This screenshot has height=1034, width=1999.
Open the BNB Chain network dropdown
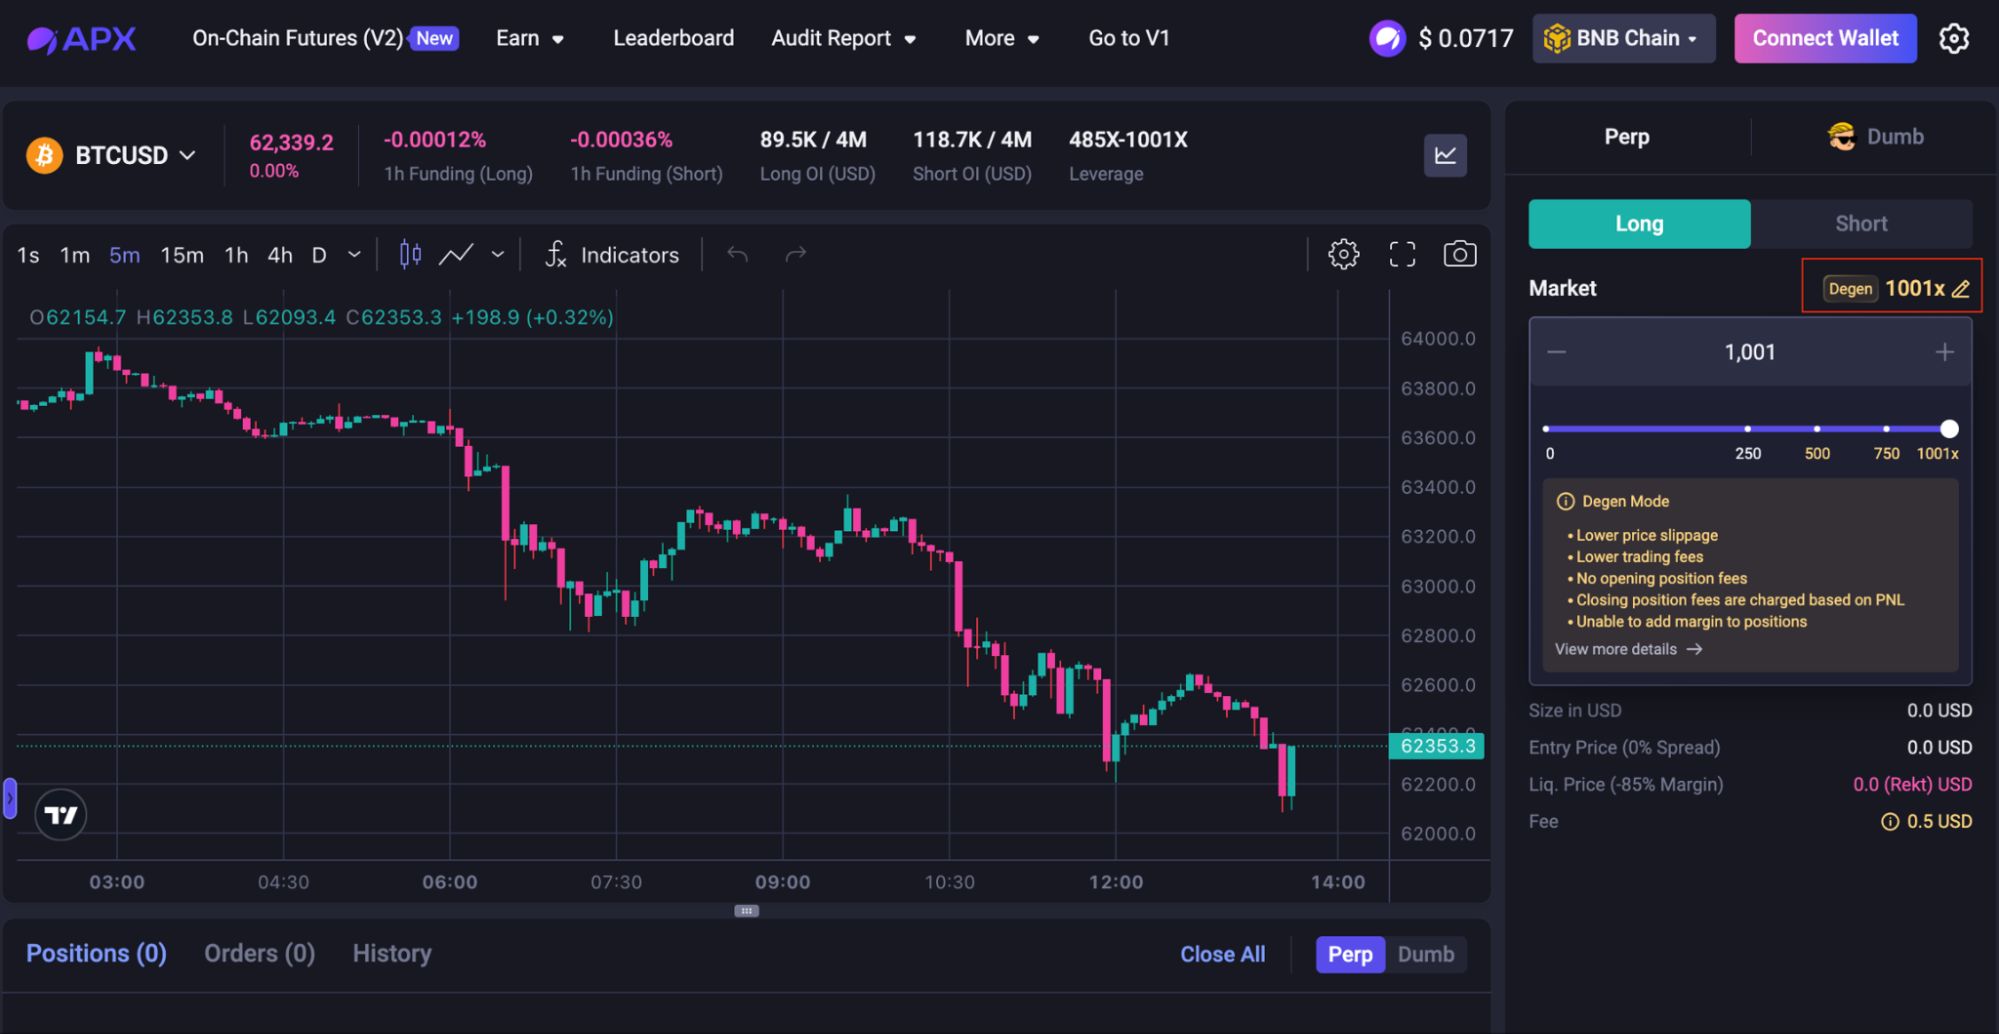1622,38
